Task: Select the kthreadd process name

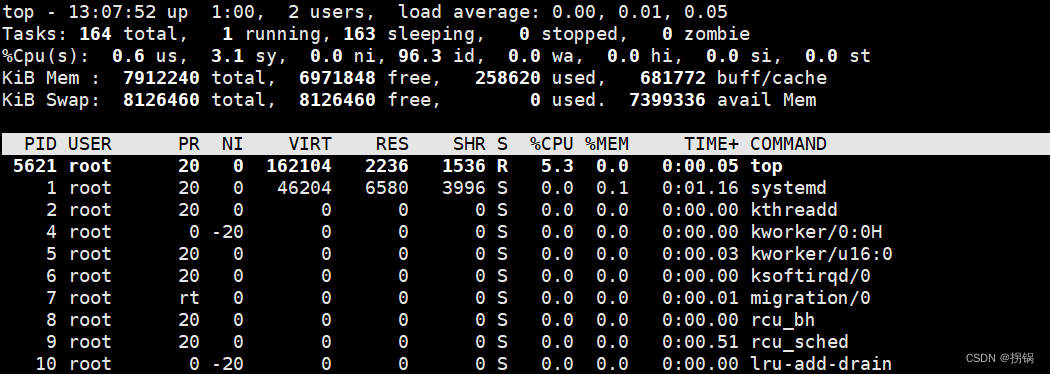Action: tap(794, 210)
